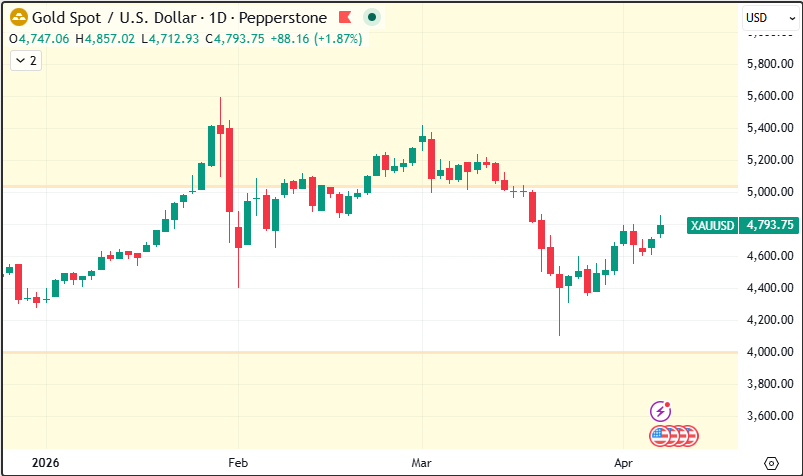Click the XAUUSD price scale label

click(712, 225)
